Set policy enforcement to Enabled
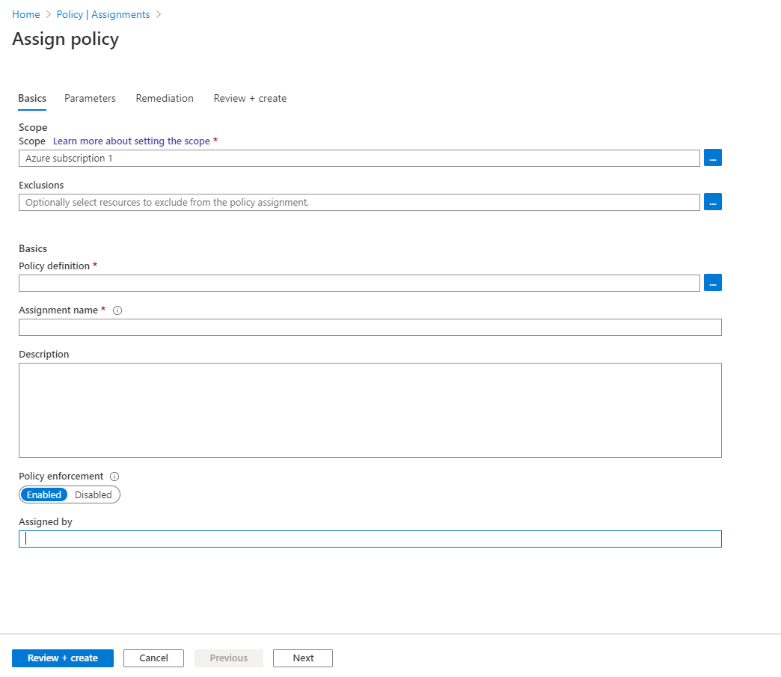The height and width of the screenshot is (677, 781). (x=44, y=495)
